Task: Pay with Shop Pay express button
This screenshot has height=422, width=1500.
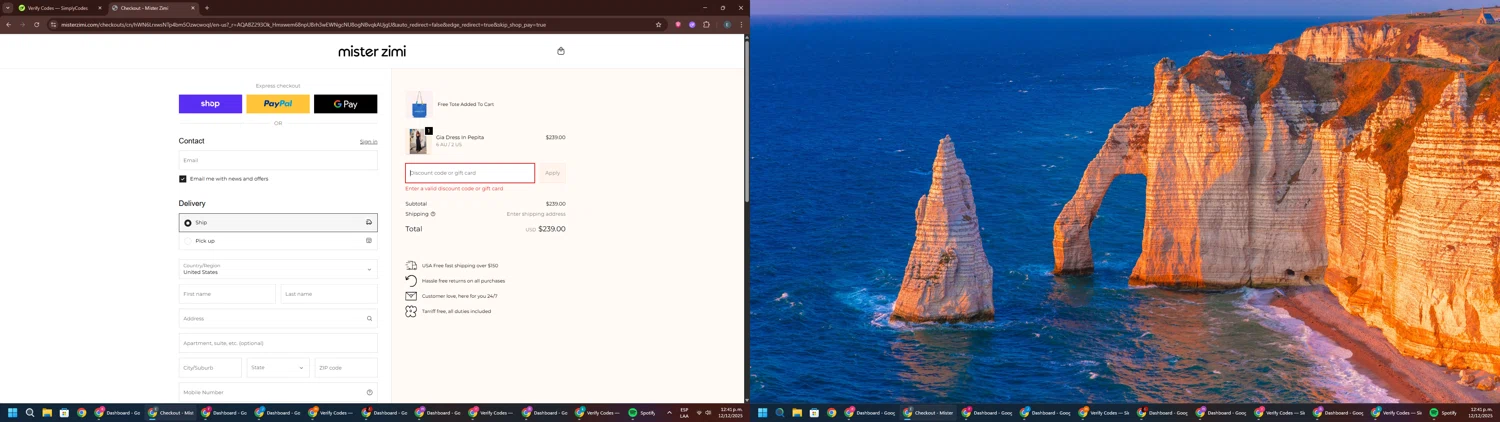Action: coord(210,104)
